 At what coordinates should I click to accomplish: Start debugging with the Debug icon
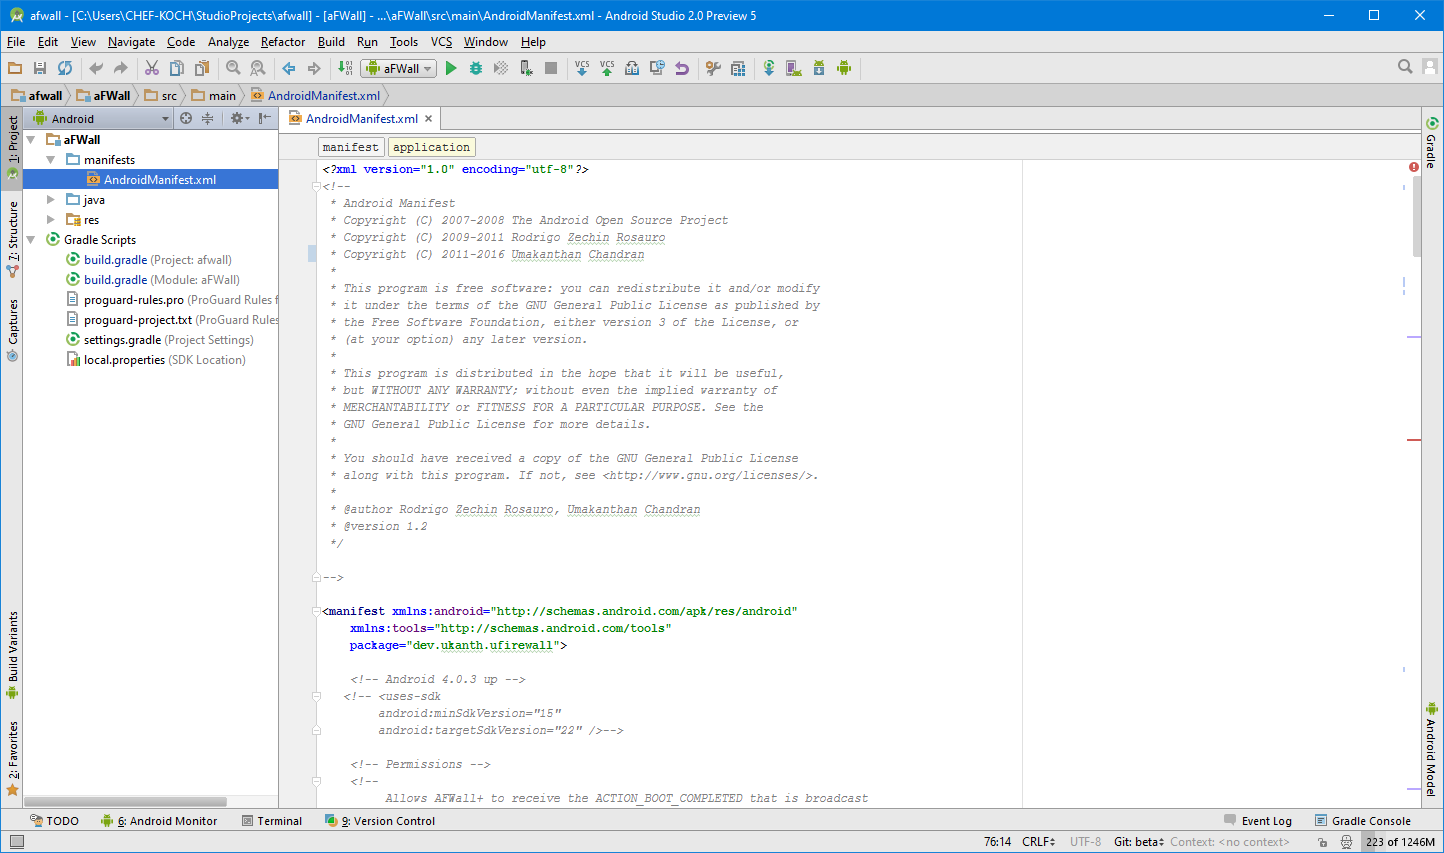[475, 68]
